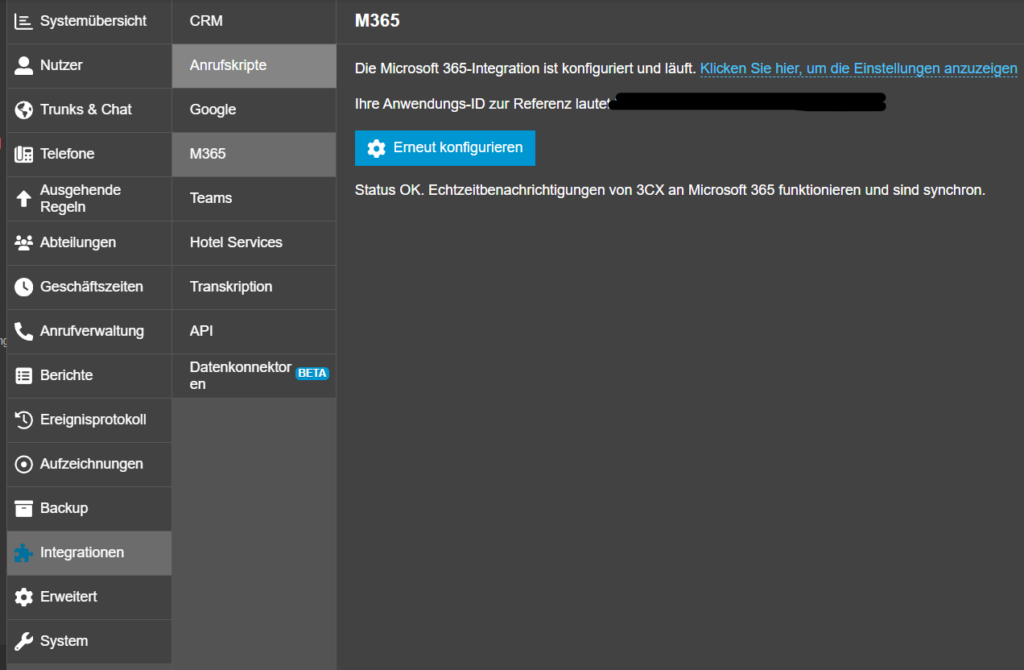1024x670 pixels.
Task: Open the Berichte section
Action: (x=89, y=375)
